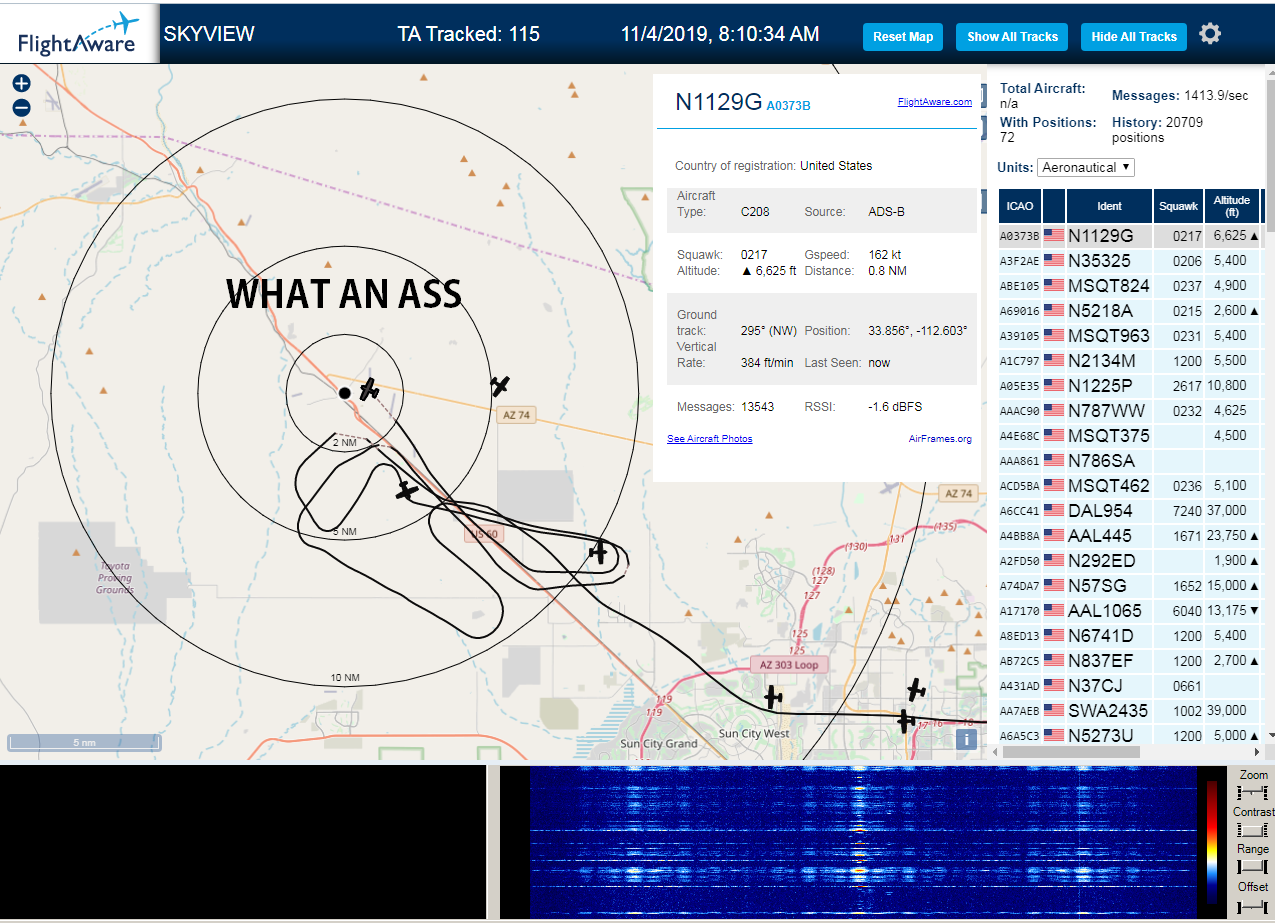This screenshot has width=1275, height=923.
Task: Click the US flag in the N35325 row
Action: coord(1054,261)
